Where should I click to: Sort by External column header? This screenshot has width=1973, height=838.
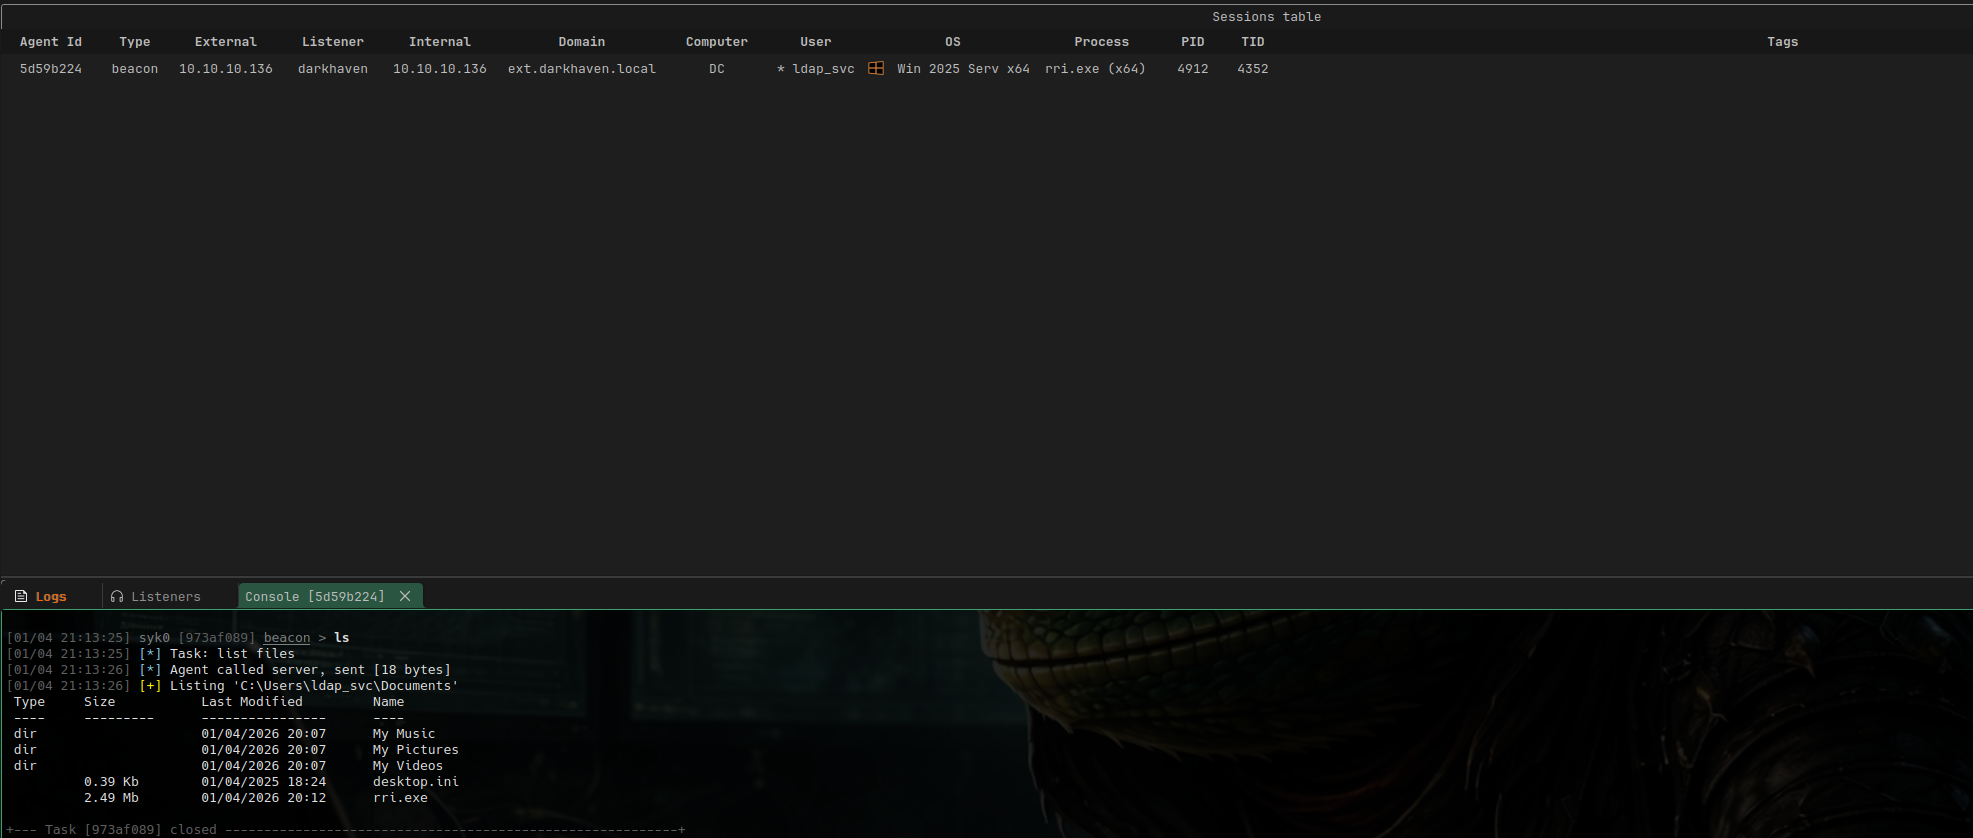tap(226, 42)
